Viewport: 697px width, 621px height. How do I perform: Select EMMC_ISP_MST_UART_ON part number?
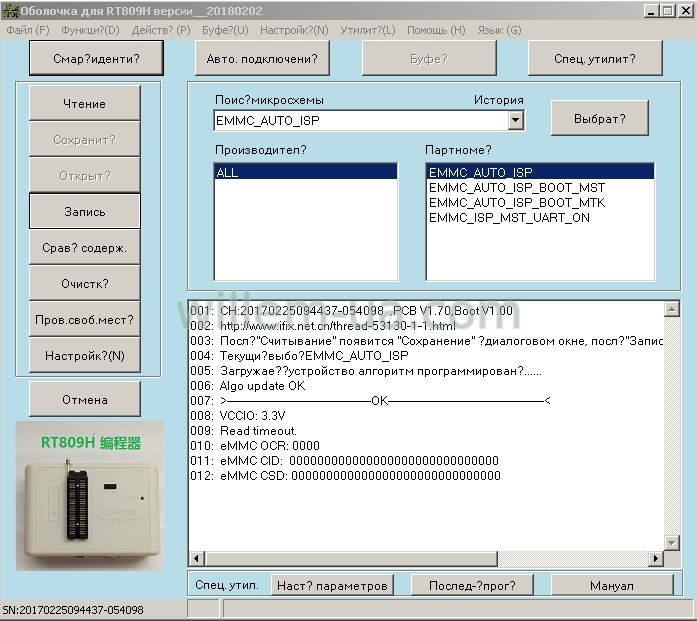[509, 218]
